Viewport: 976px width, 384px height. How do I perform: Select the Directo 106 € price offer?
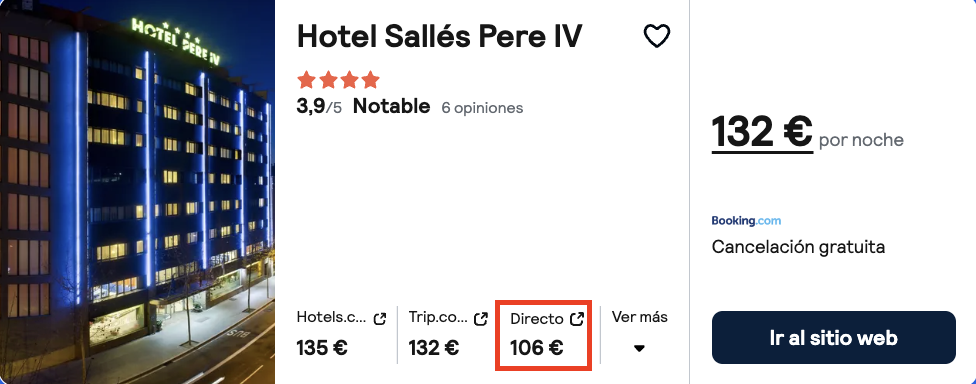click(x=543, y=335)
